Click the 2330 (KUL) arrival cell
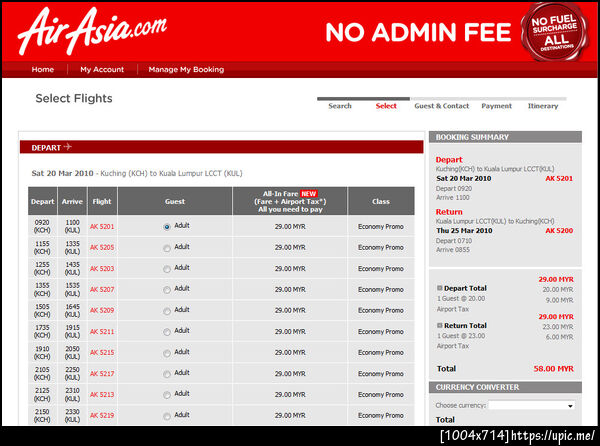This screenshot has height=446, width=600. coord(72,415)
